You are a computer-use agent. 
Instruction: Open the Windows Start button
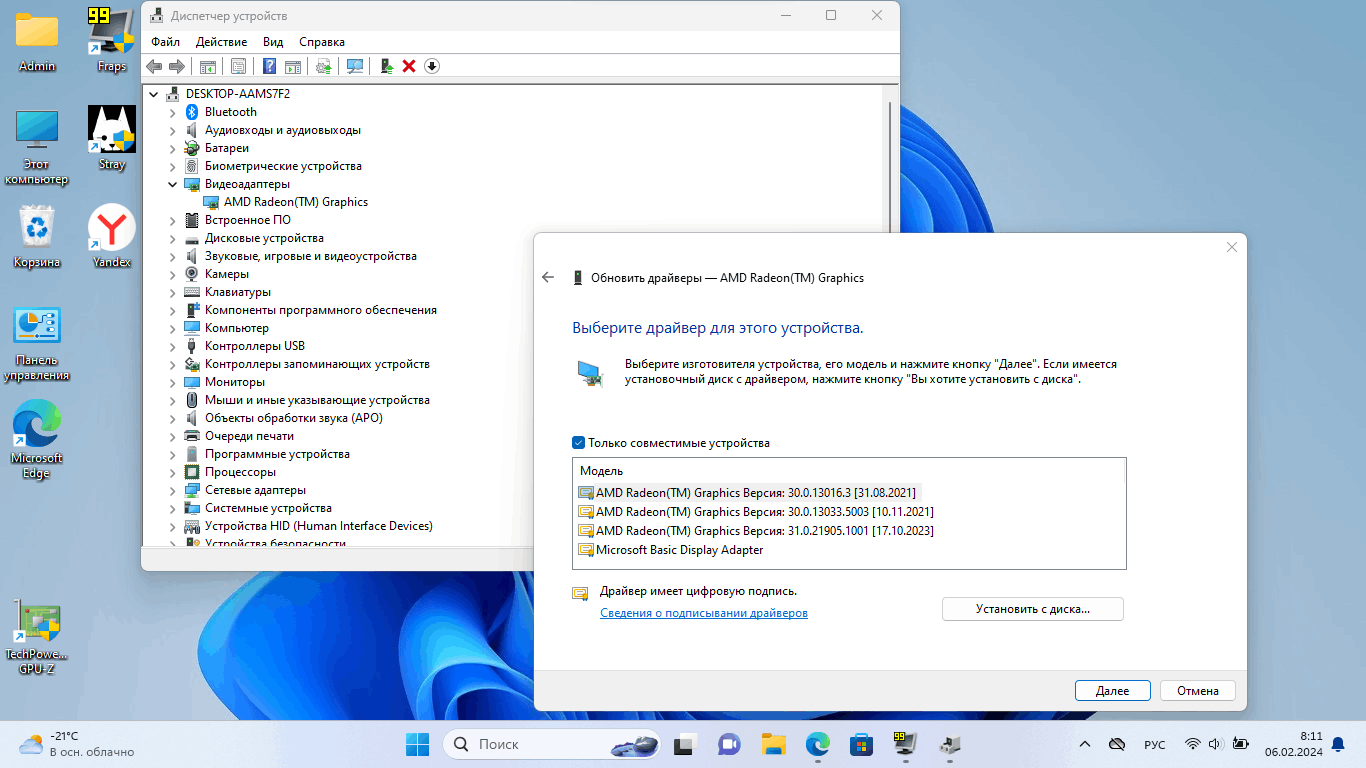417,744
